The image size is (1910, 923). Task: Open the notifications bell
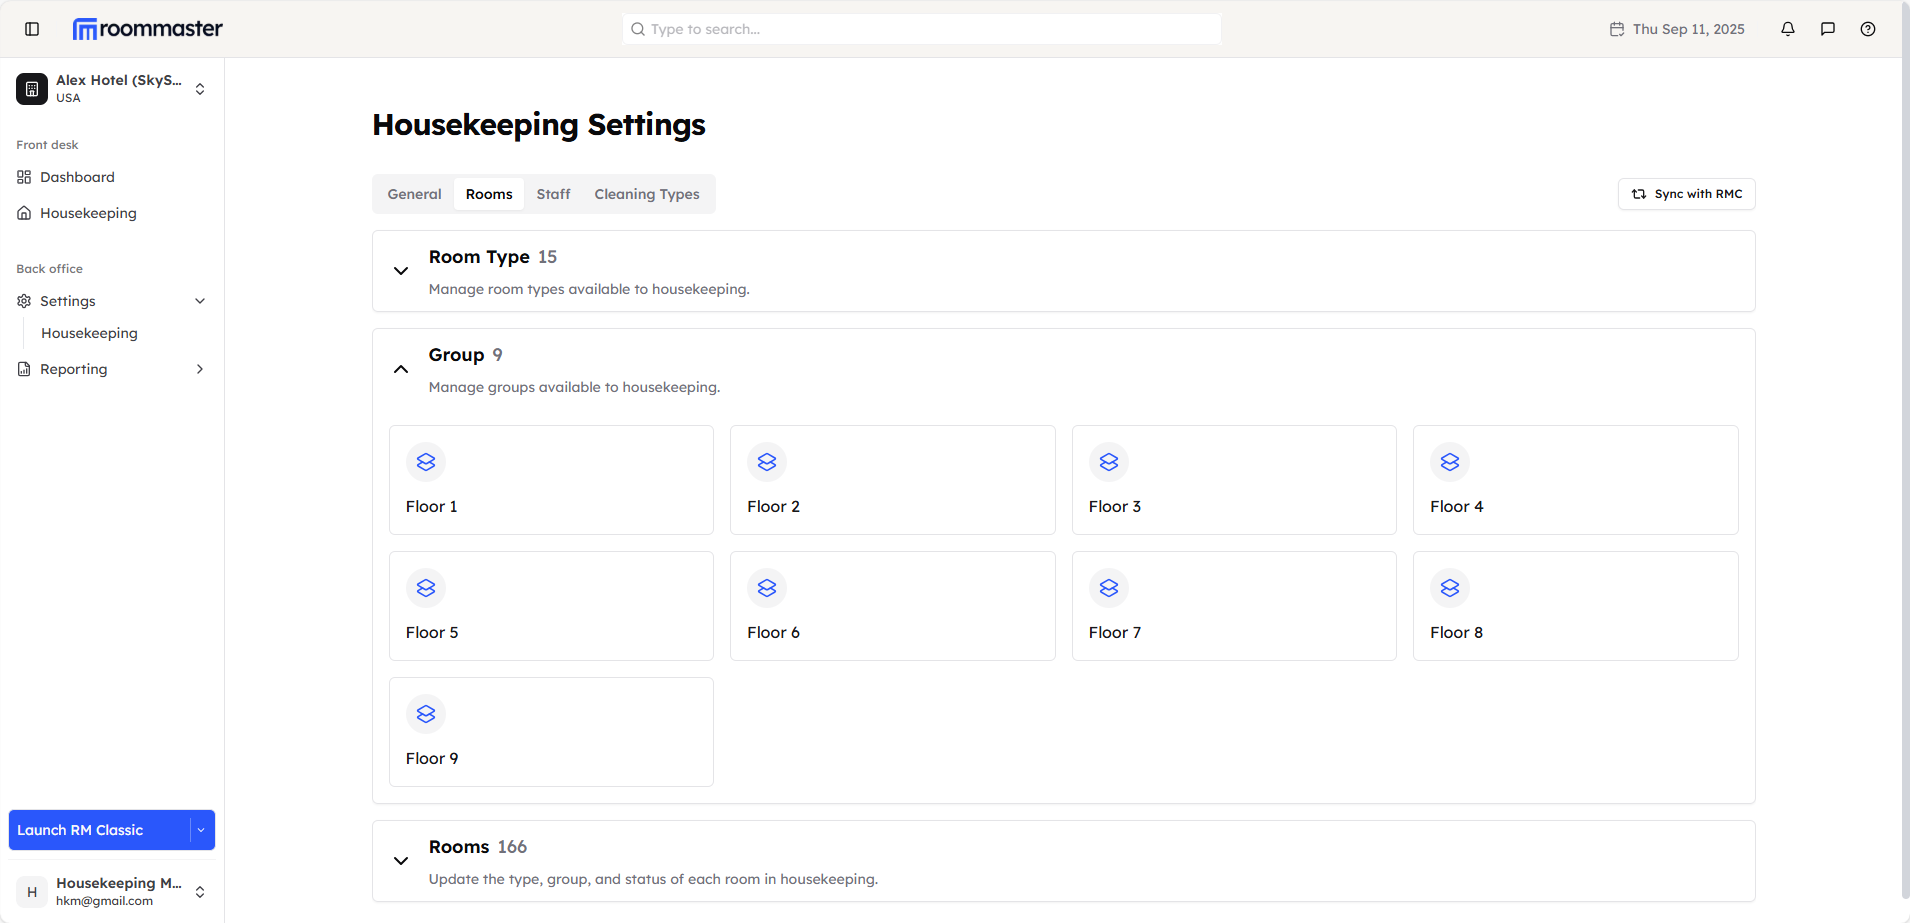pyautogui.click(x=1788, y=29)
